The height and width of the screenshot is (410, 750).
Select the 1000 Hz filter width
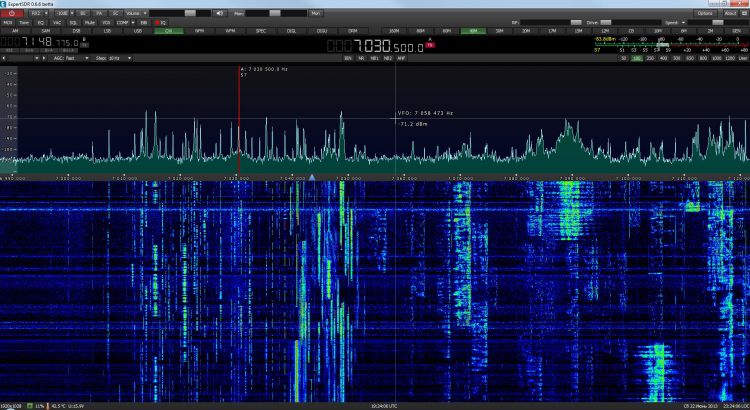tap(716, 58)
